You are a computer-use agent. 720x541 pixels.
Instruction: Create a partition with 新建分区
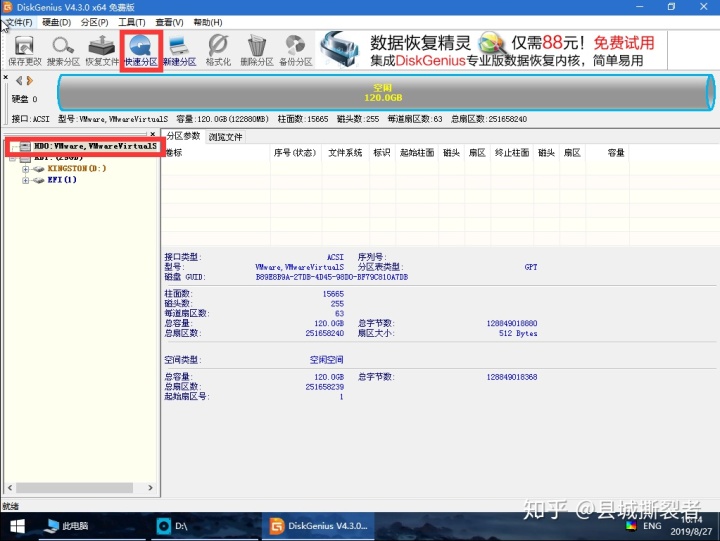click(179, 51)
